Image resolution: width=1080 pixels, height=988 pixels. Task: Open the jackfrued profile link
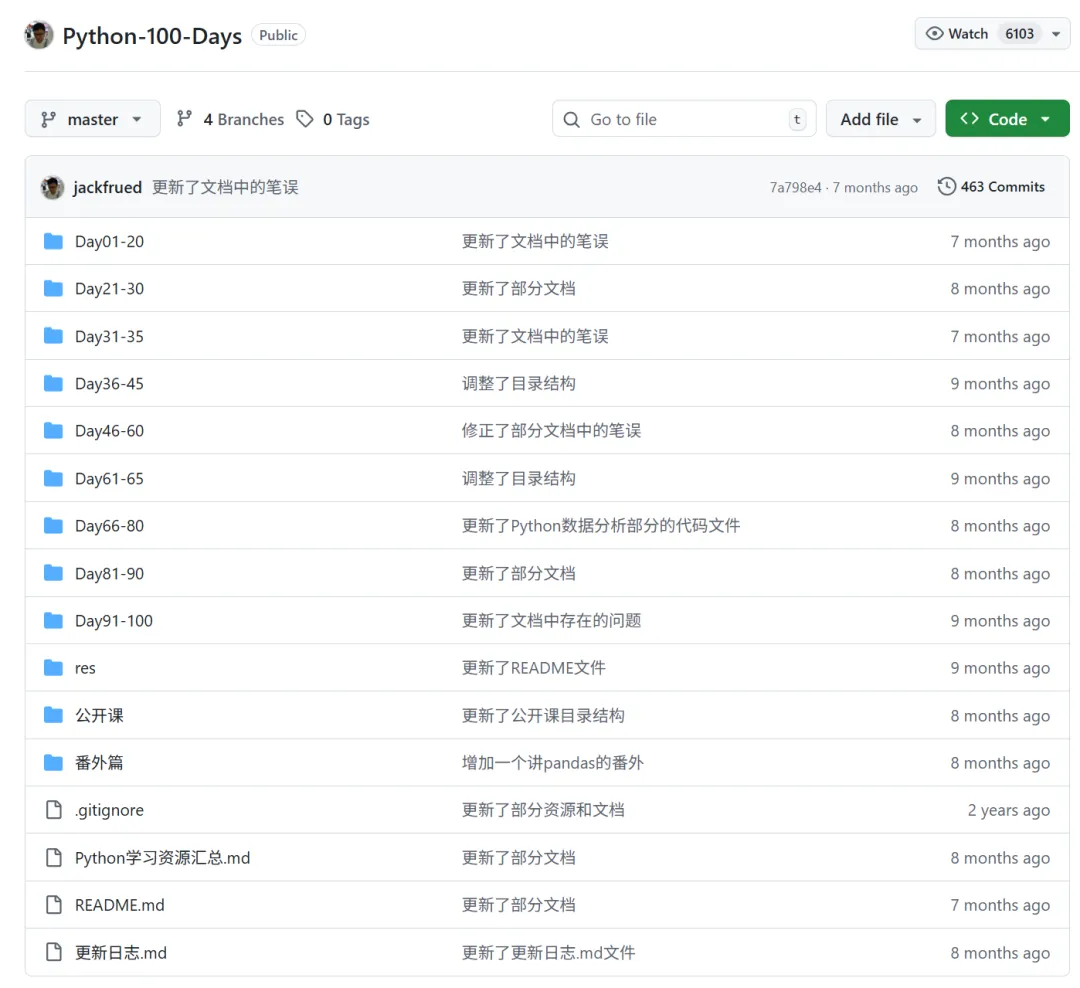[107, 187]
